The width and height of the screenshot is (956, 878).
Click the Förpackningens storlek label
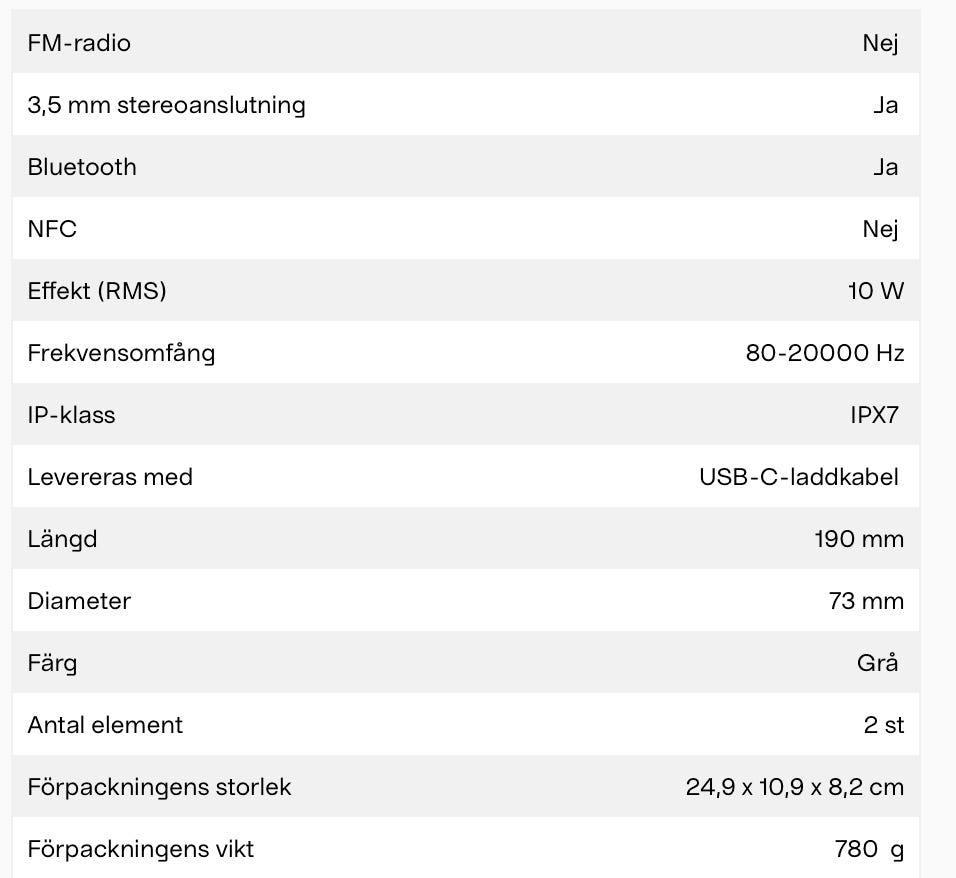(159, 787)
